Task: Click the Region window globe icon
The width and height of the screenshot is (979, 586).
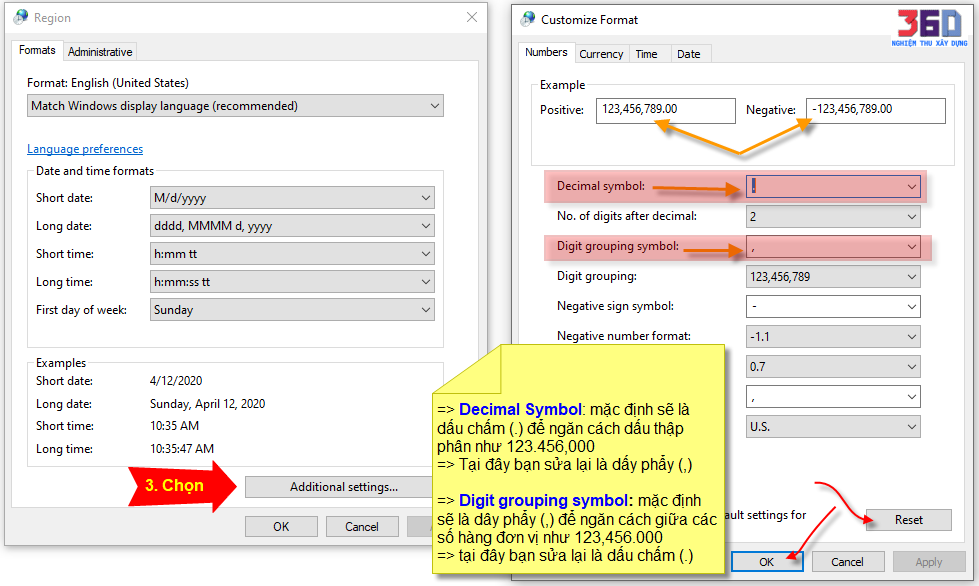Action: coord(20,18)
